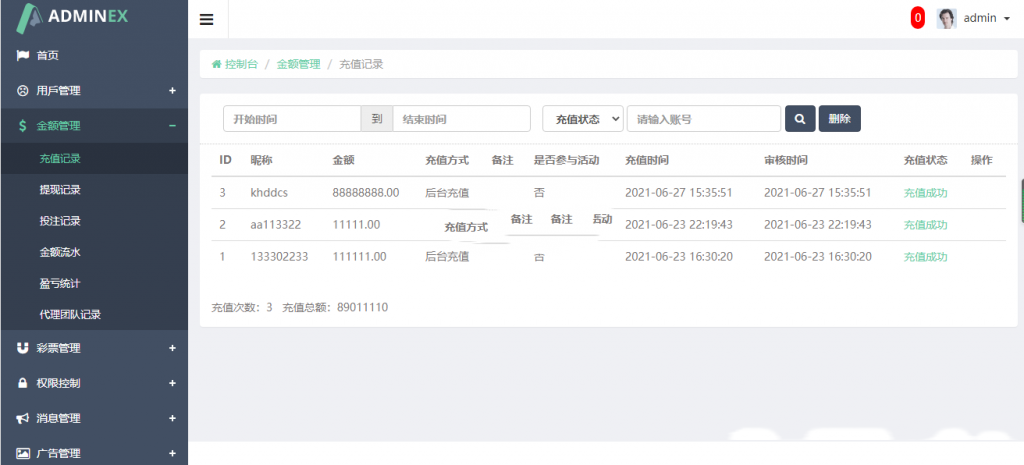1024x465 pixels.
Task: Click the home icon in breadcrumb
Action: (216, 64)
